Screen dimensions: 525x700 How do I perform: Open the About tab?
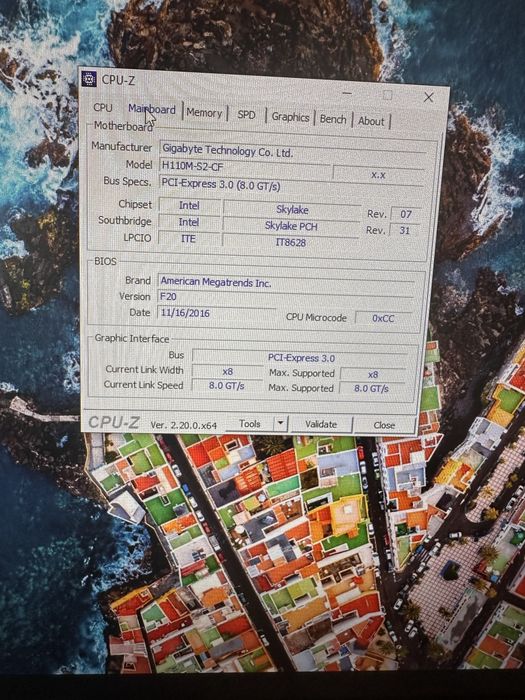coord(371,121)
